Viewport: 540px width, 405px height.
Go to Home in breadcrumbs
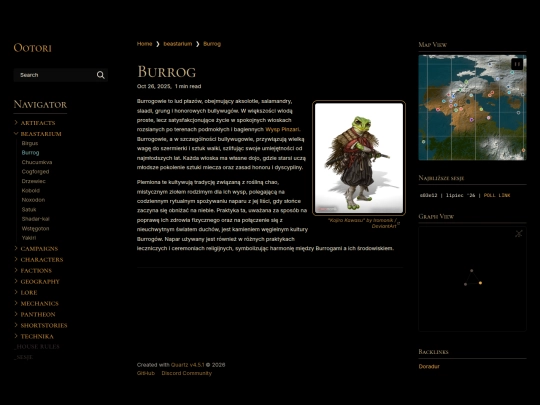(144, 44)
